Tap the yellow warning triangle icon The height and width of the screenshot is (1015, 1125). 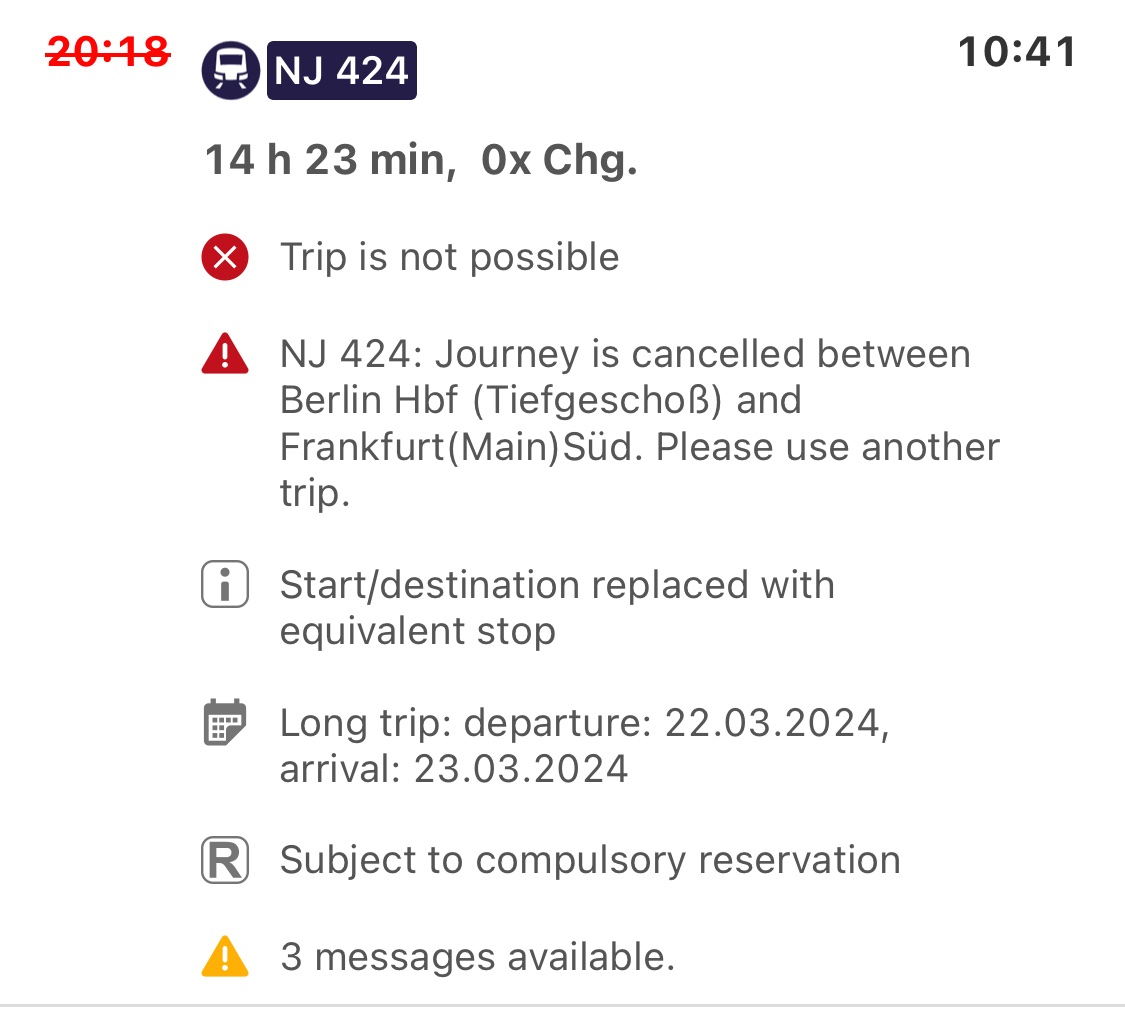coord(225,957)
